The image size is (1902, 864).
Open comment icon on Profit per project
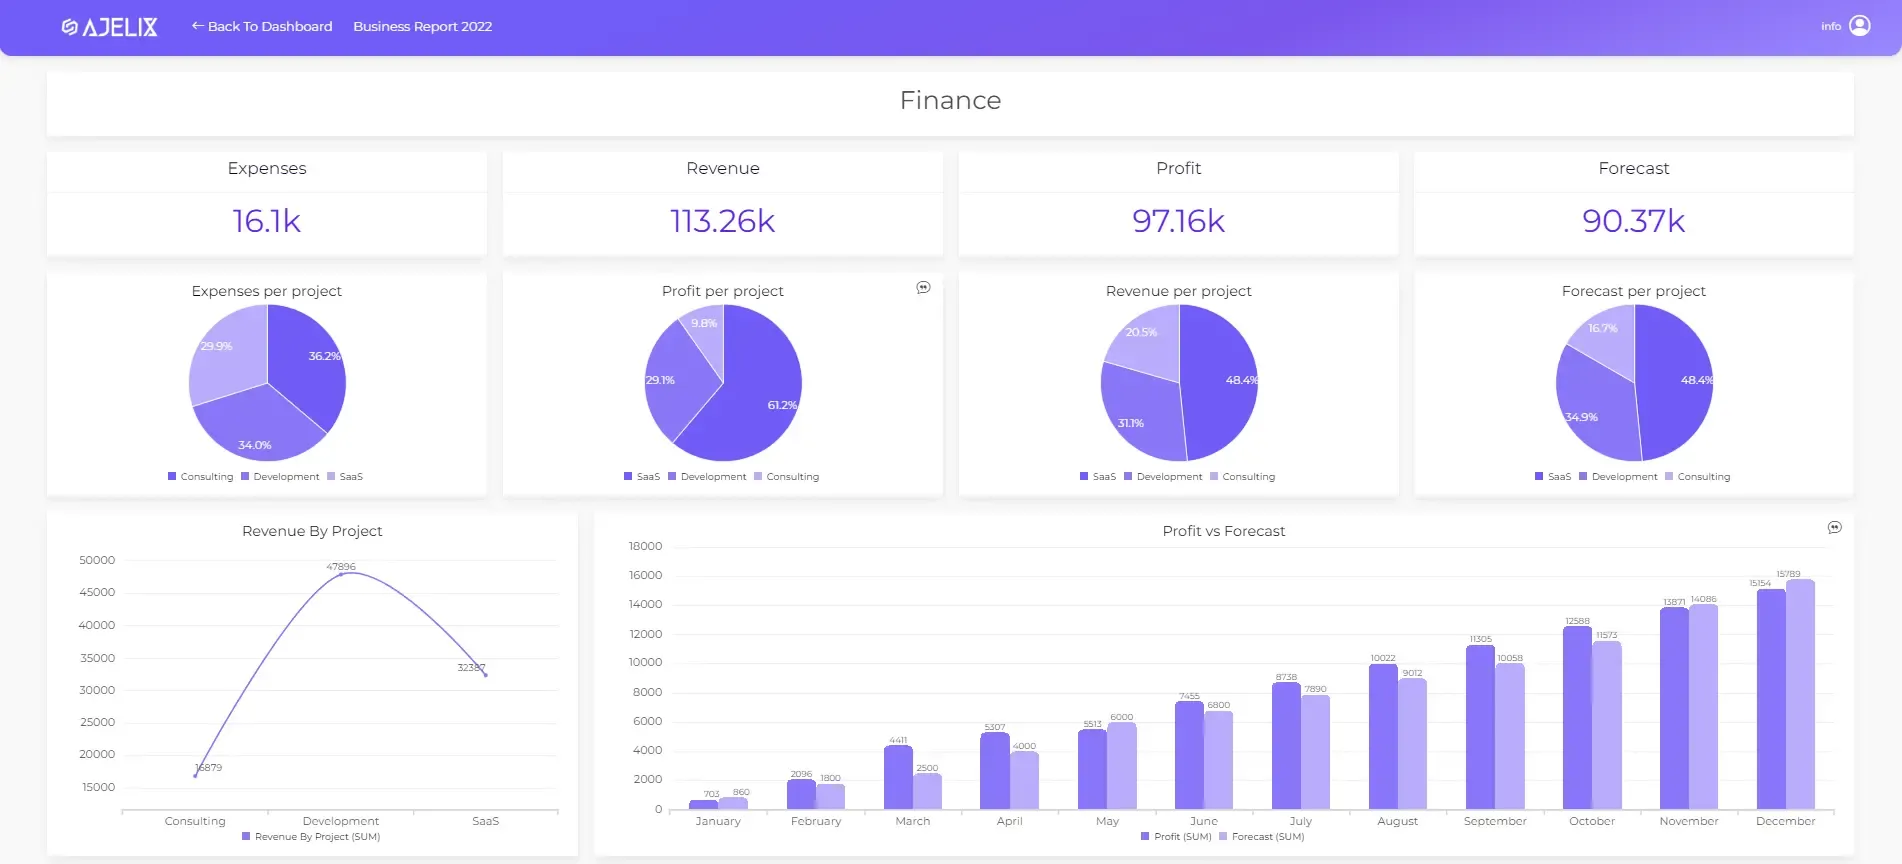pyautogui.click(x=923, y=288)
